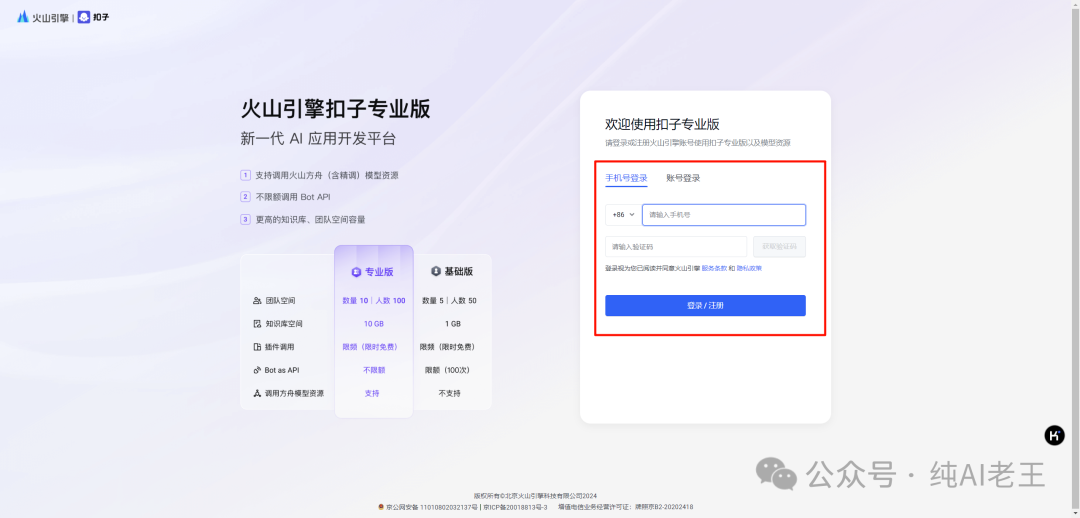Click the 限额（100次）cell
Viewport: 1080px width, 518px height.
pyautogui.click(x=447, y=370)
